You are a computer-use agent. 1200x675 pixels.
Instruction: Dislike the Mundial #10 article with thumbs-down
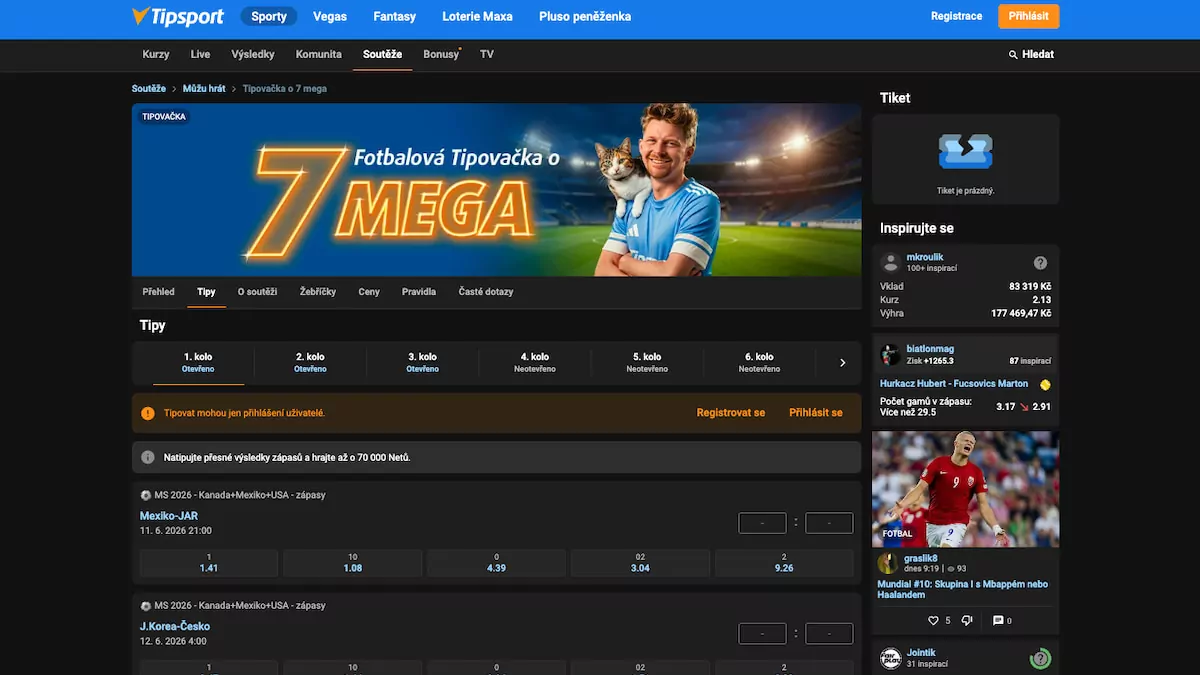[x=966, y=621]
